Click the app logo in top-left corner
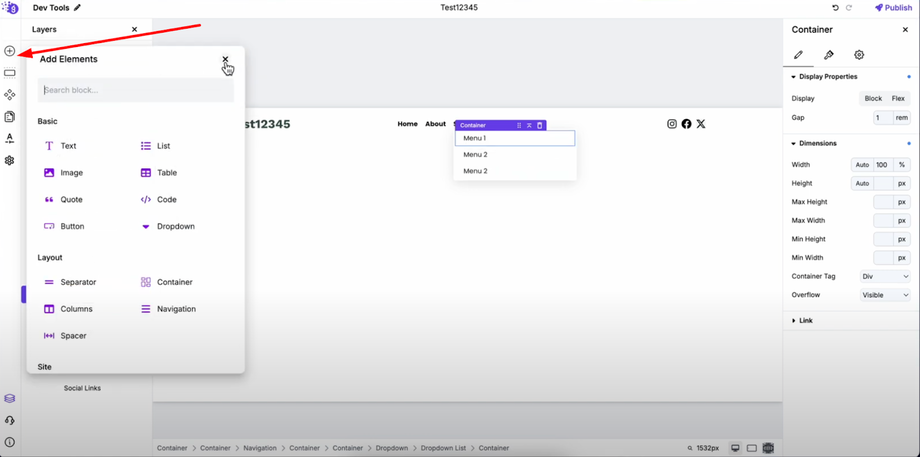The image size is (920, 457). coord(11,8)
